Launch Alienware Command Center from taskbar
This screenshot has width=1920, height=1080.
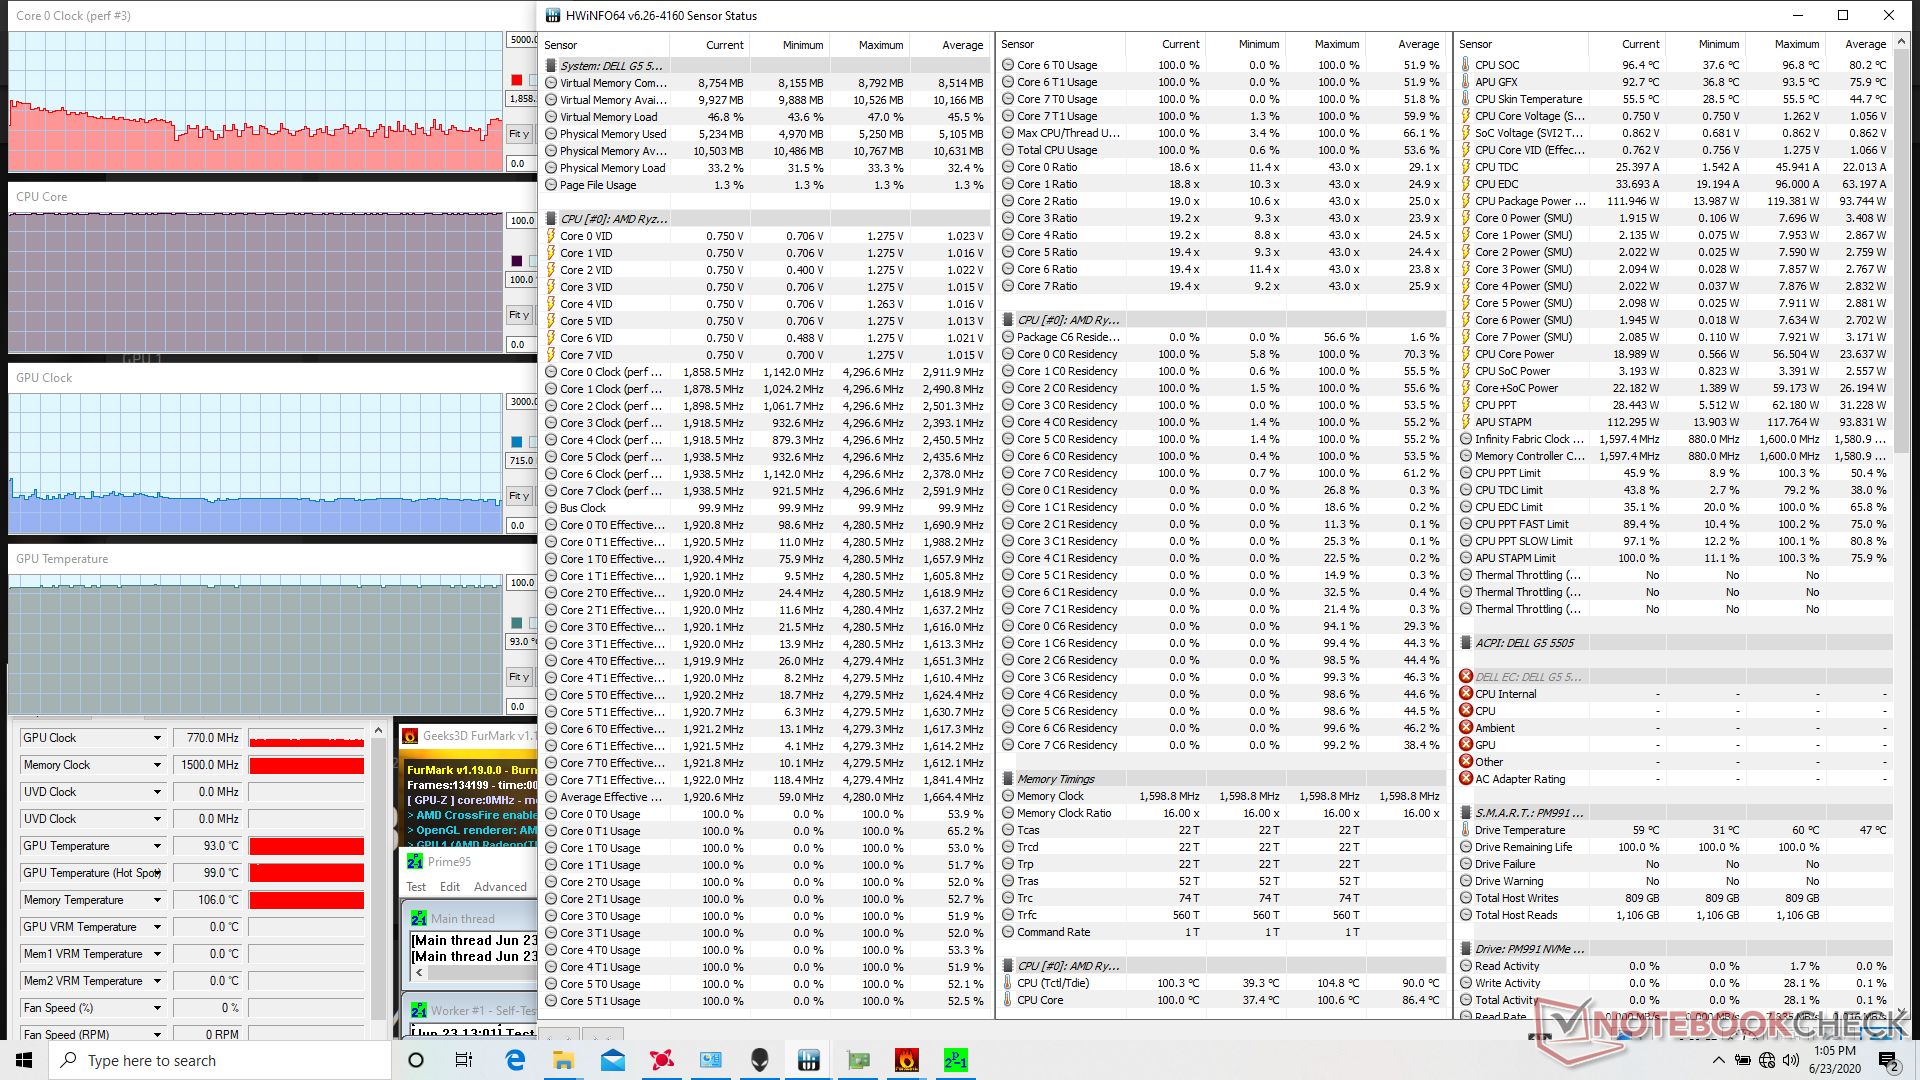coord(760,1060)
